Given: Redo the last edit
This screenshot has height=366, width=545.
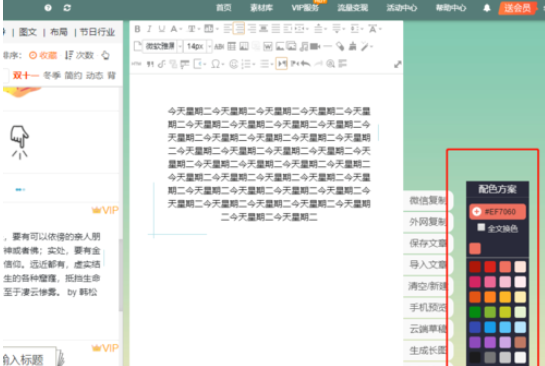Looking at the screenshot, I should [x=318, y=64].
